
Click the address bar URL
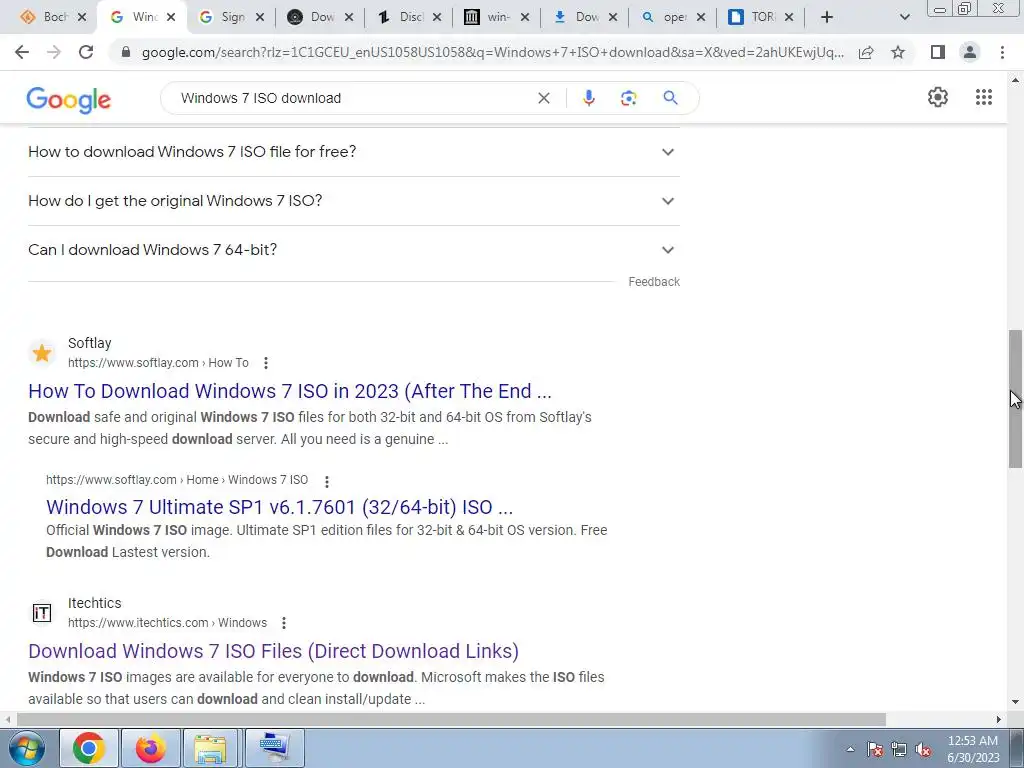(x=492, y=52)
